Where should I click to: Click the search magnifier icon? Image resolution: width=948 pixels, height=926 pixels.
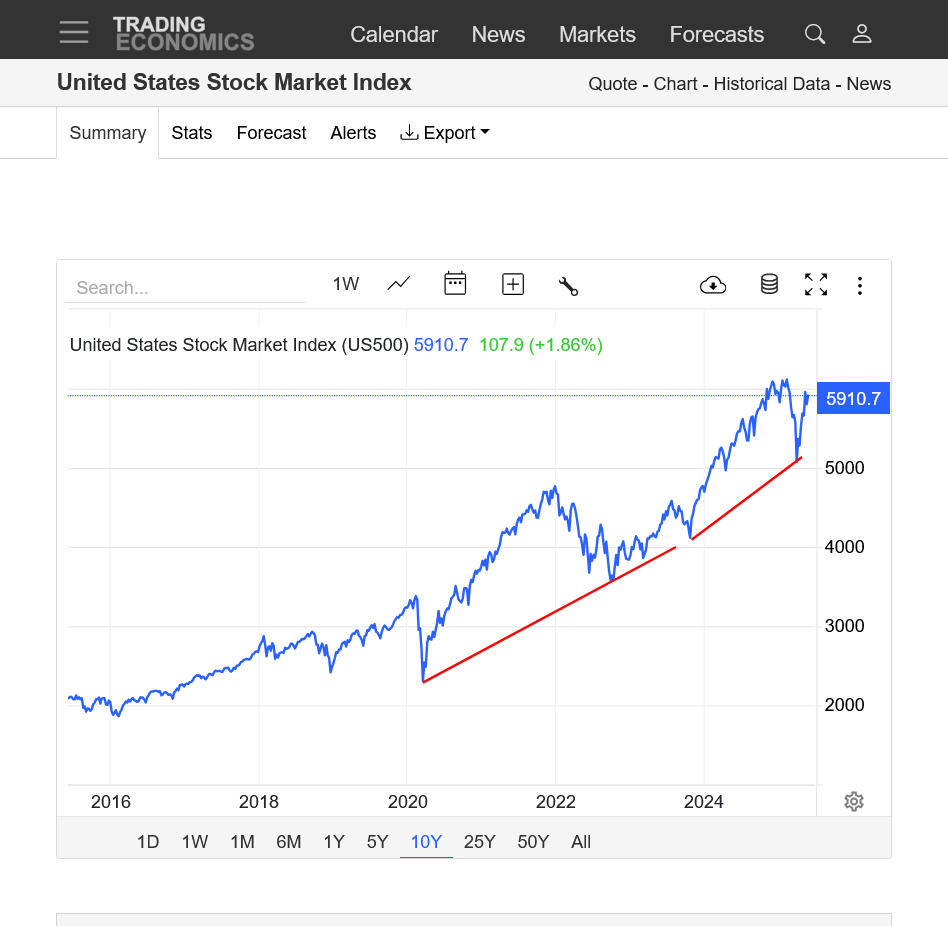pos(815,34)
